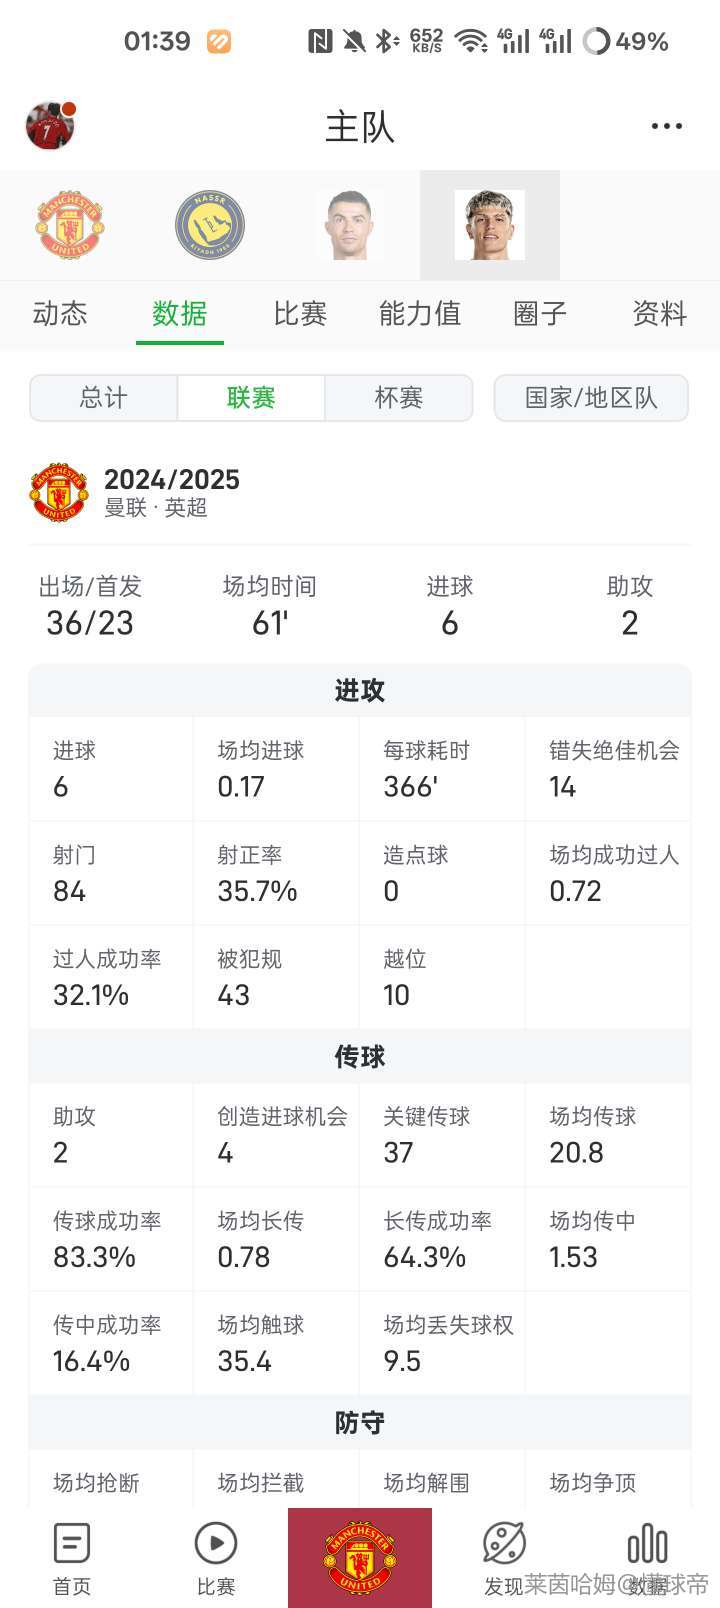Switch to the 能力值 tab
This screenshot has height=1608, width=720.
coord(420,314)
